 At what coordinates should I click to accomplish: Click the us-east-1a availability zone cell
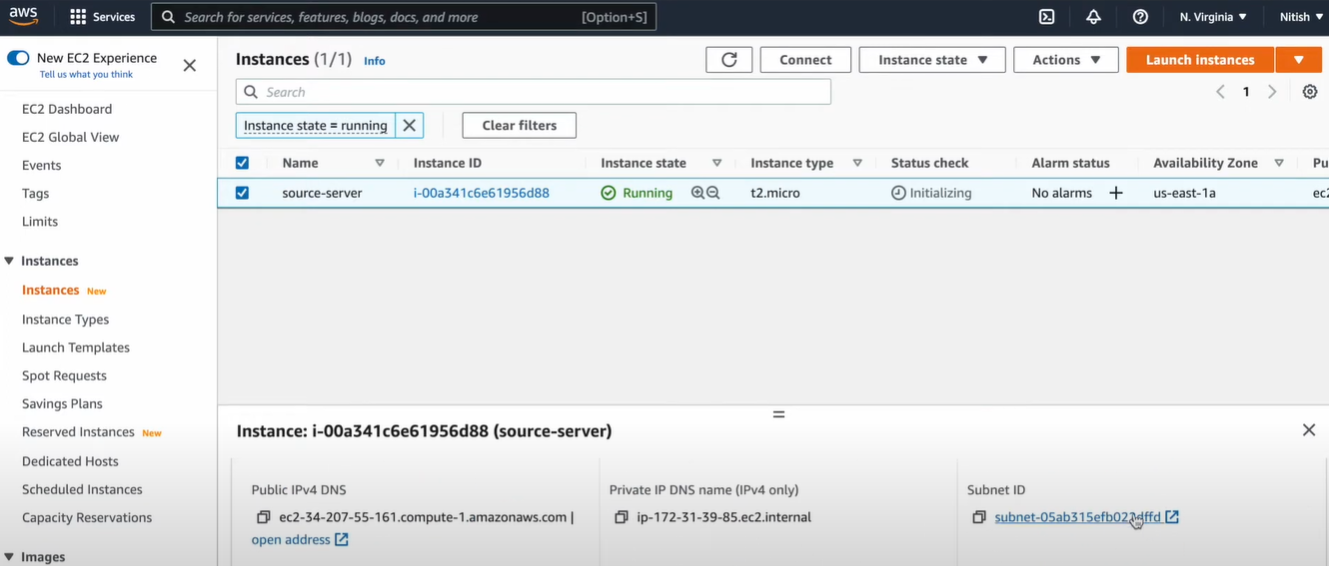pos(1184,193)
